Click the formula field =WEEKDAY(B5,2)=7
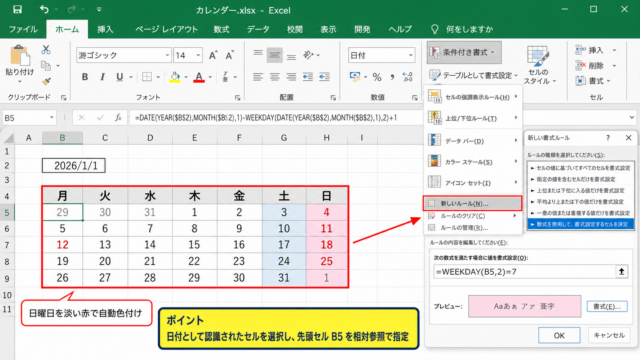640x360 pixels. point(524,271)
